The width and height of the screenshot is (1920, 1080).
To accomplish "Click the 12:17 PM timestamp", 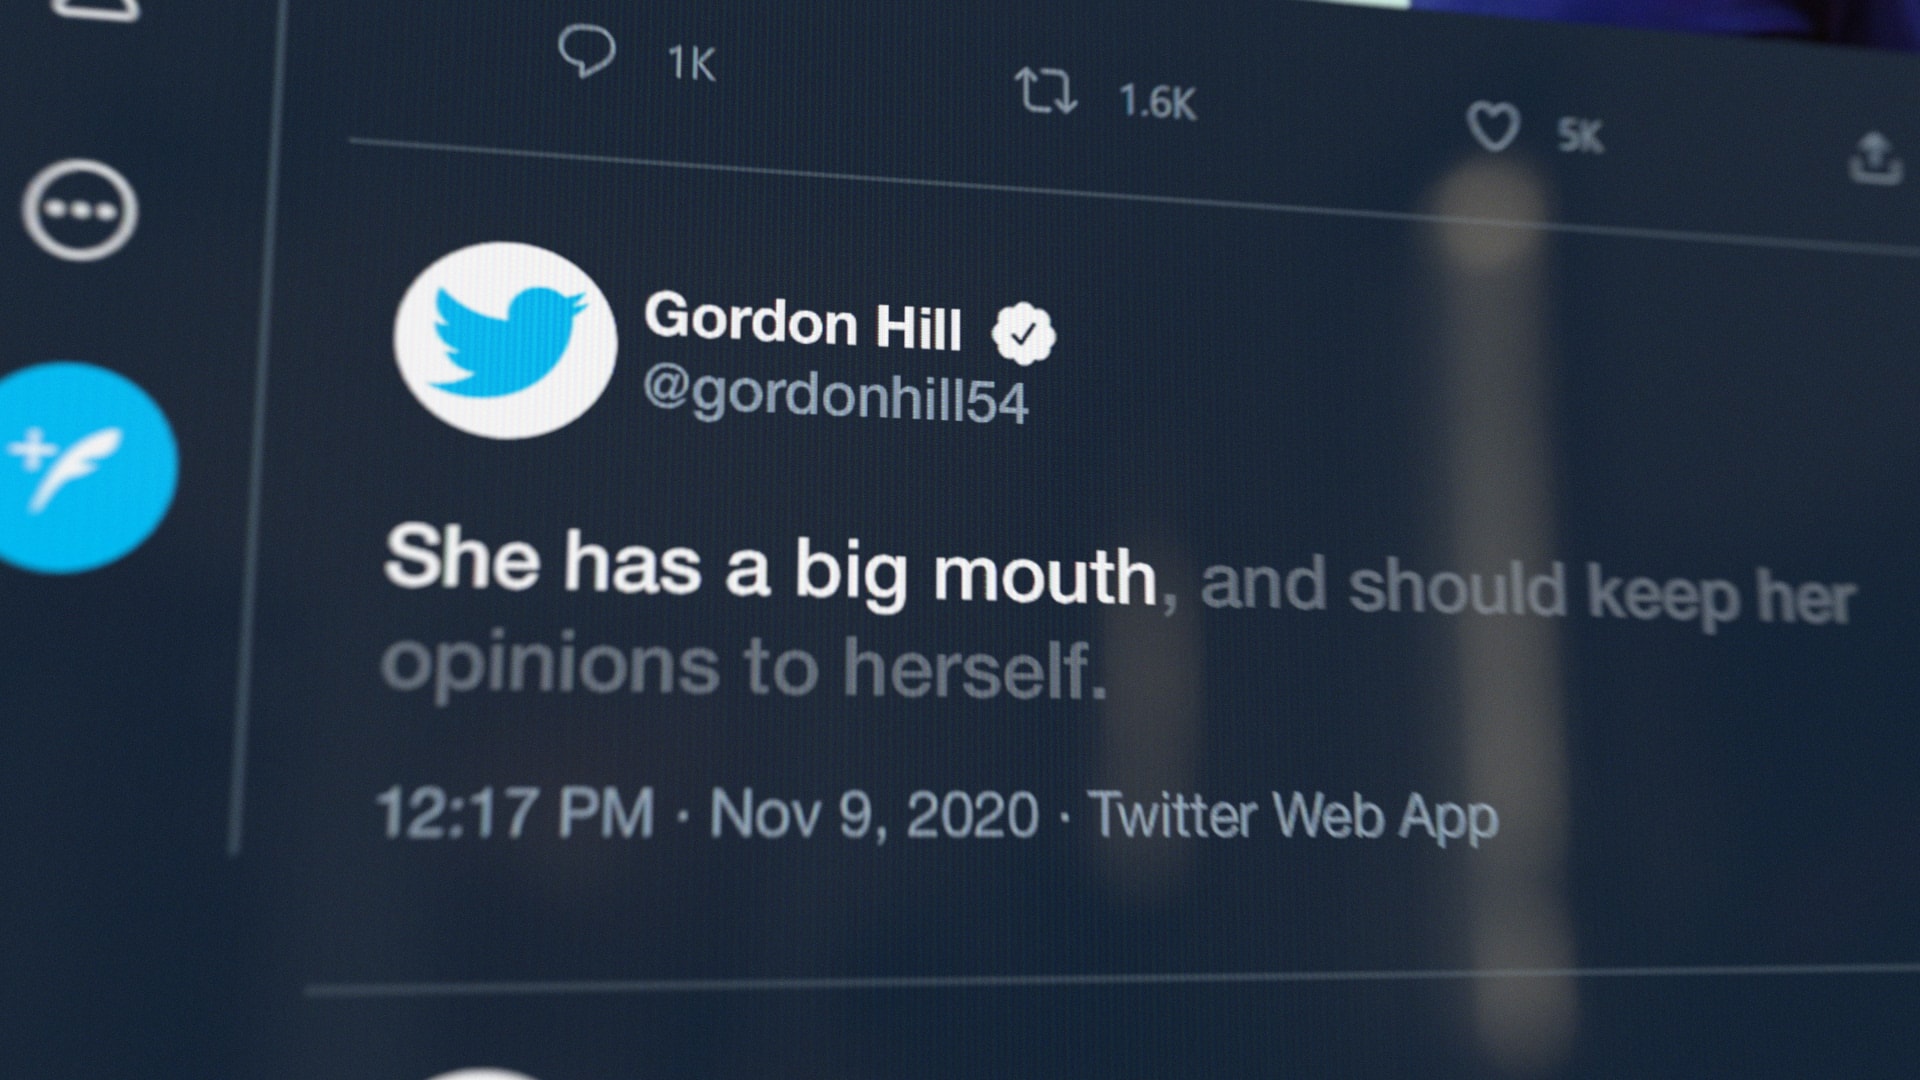I will pyautogui.click(x=516, y=812).
